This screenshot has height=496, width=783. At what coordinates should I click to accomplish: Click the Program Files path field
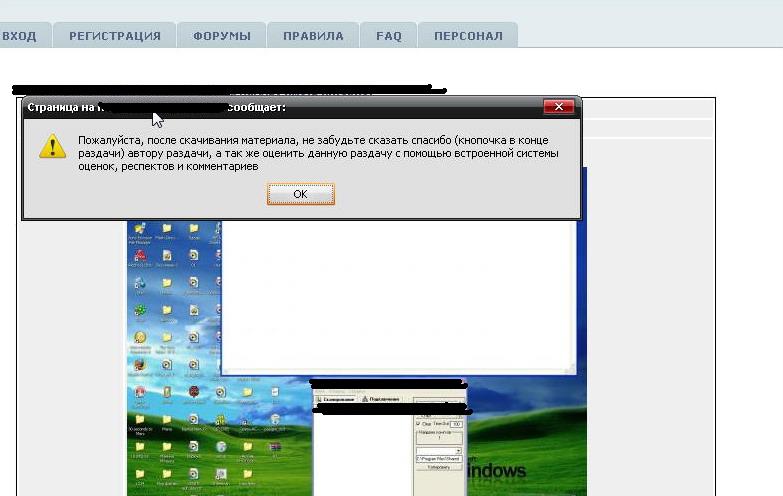click(x=439, y=459)
